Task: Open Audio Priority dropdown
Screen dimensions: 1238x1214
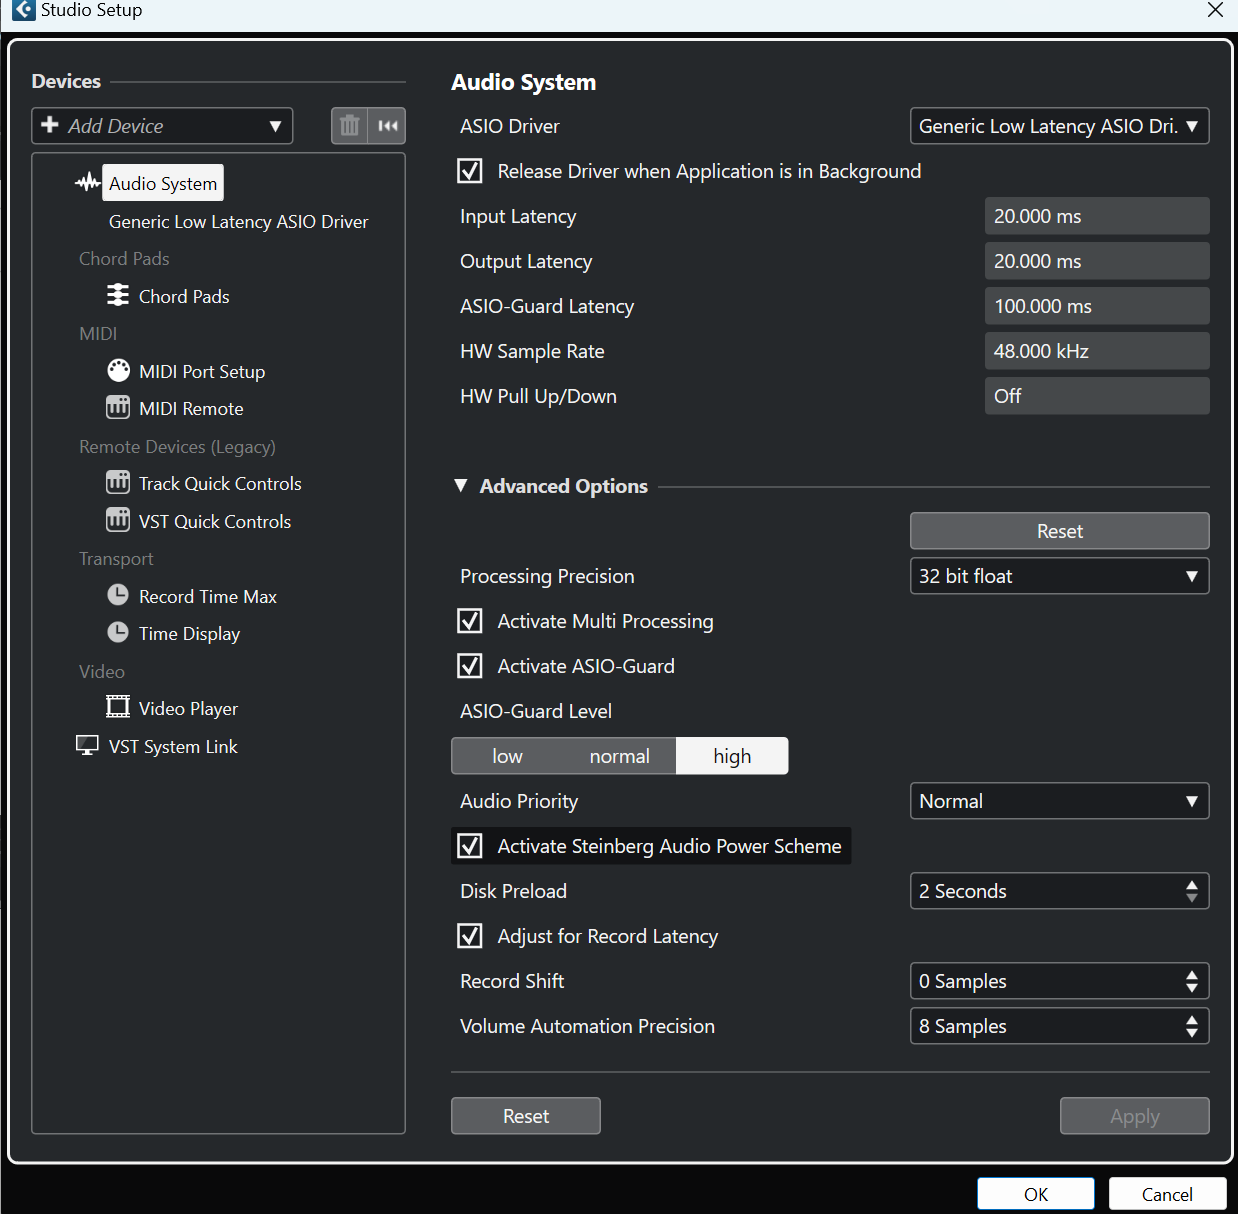Action: click(x=1059, y=801)
